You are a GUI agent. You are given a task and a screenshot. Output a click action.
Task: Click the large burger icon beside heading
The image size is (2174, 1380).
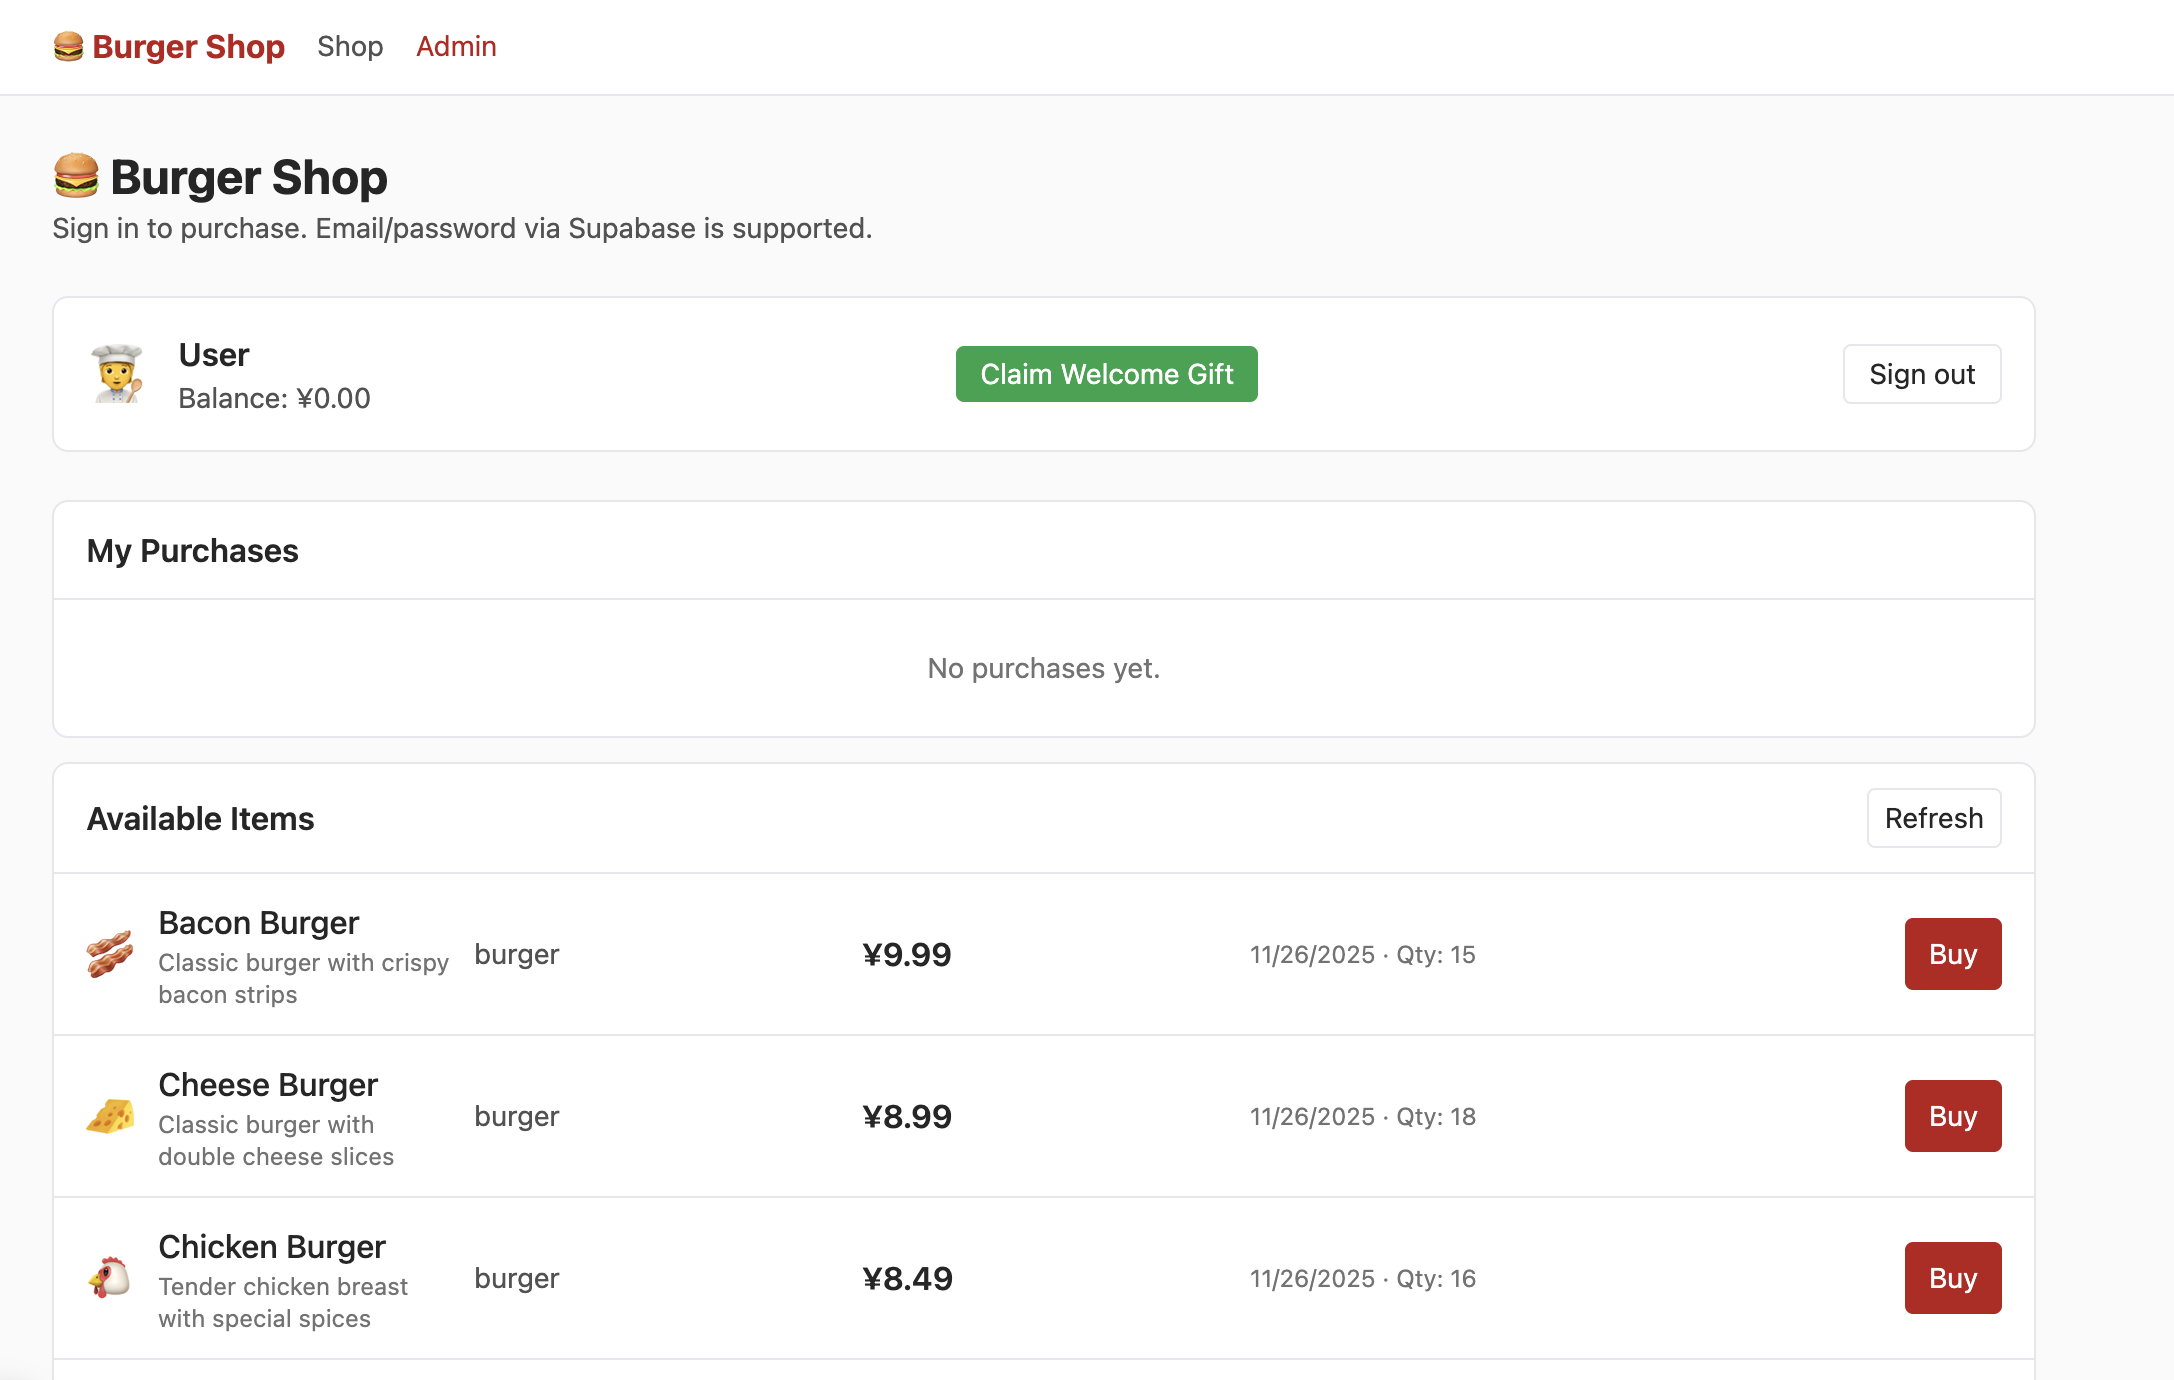(76, 176)
